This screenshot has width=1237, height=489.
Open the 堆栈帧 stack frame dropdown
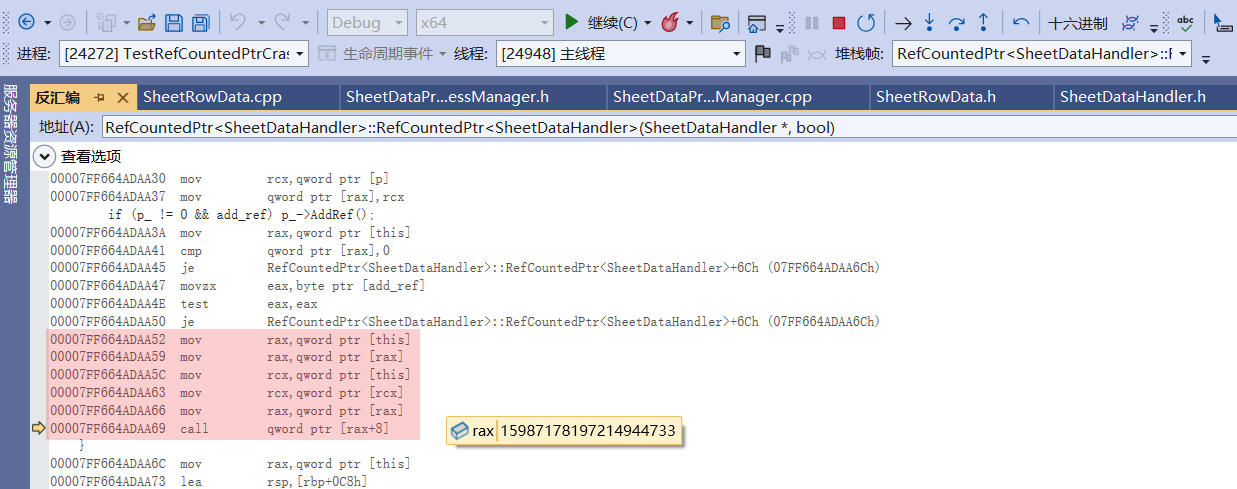pyautogui.click(x=1042, y=53)
